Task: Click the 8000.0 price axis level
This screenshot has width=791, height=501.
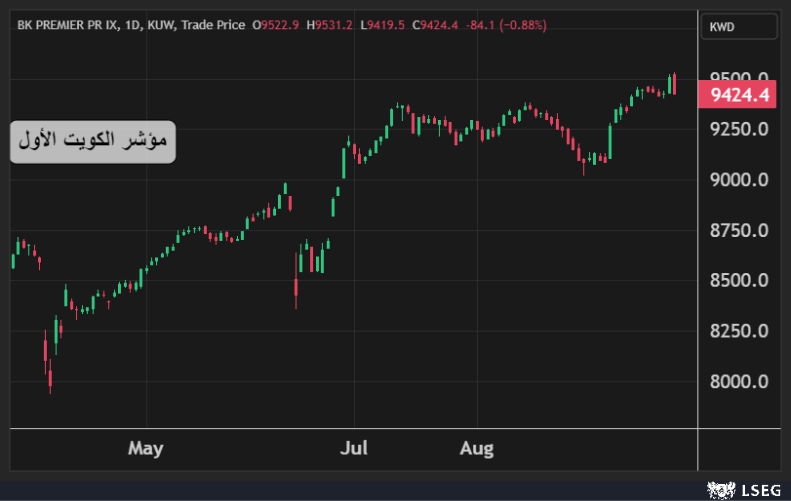Action: click(x=739, y=382)
